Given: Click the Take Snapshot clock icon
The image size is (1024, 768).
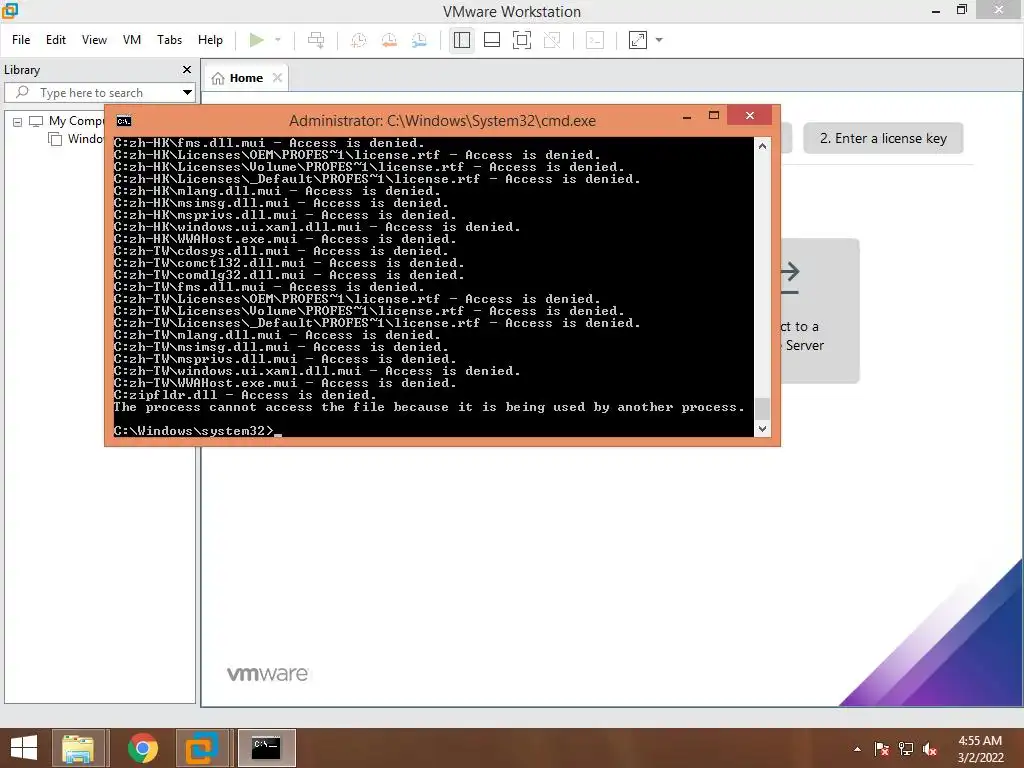Looking at the screenshot, I should tap(359, 40).
